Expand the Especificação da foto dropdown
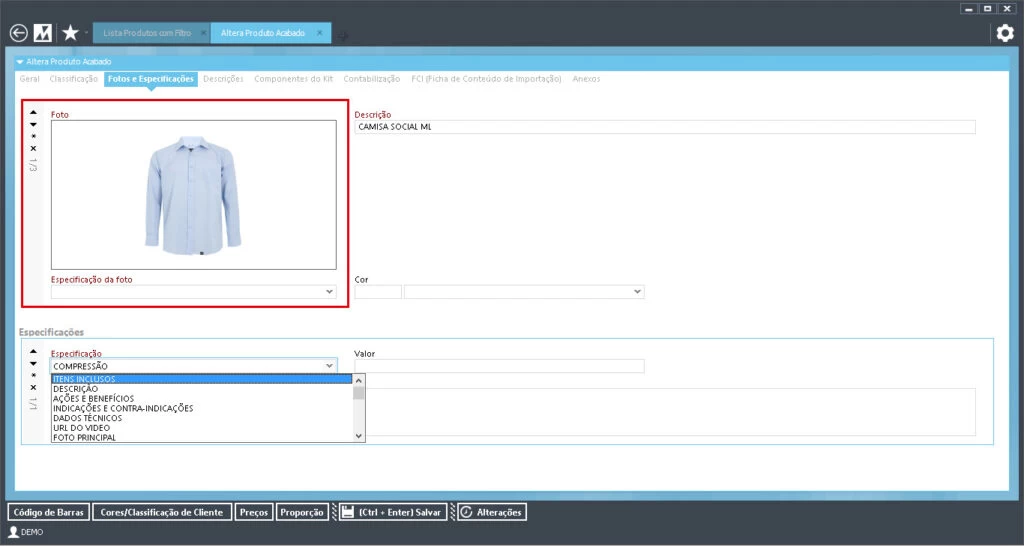The image size is (1024, 547). click(329, 292)
